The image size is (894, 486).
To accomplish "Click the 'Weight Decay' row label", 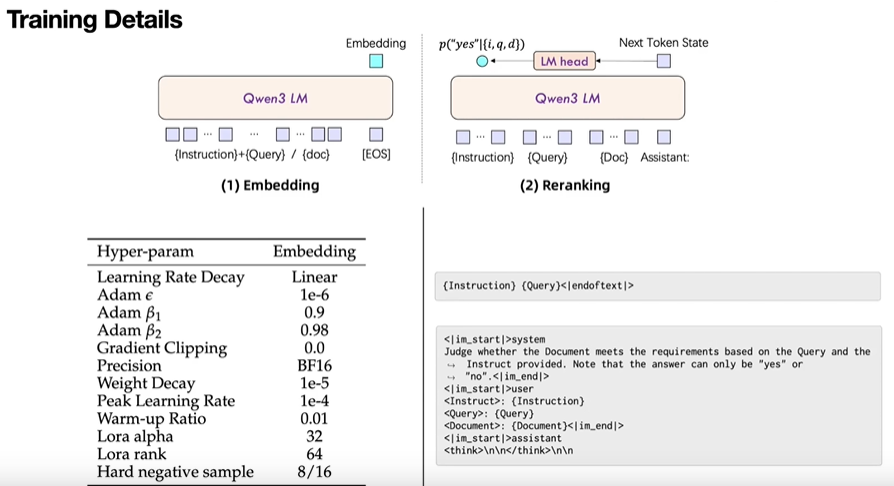I will click(146, 383).
